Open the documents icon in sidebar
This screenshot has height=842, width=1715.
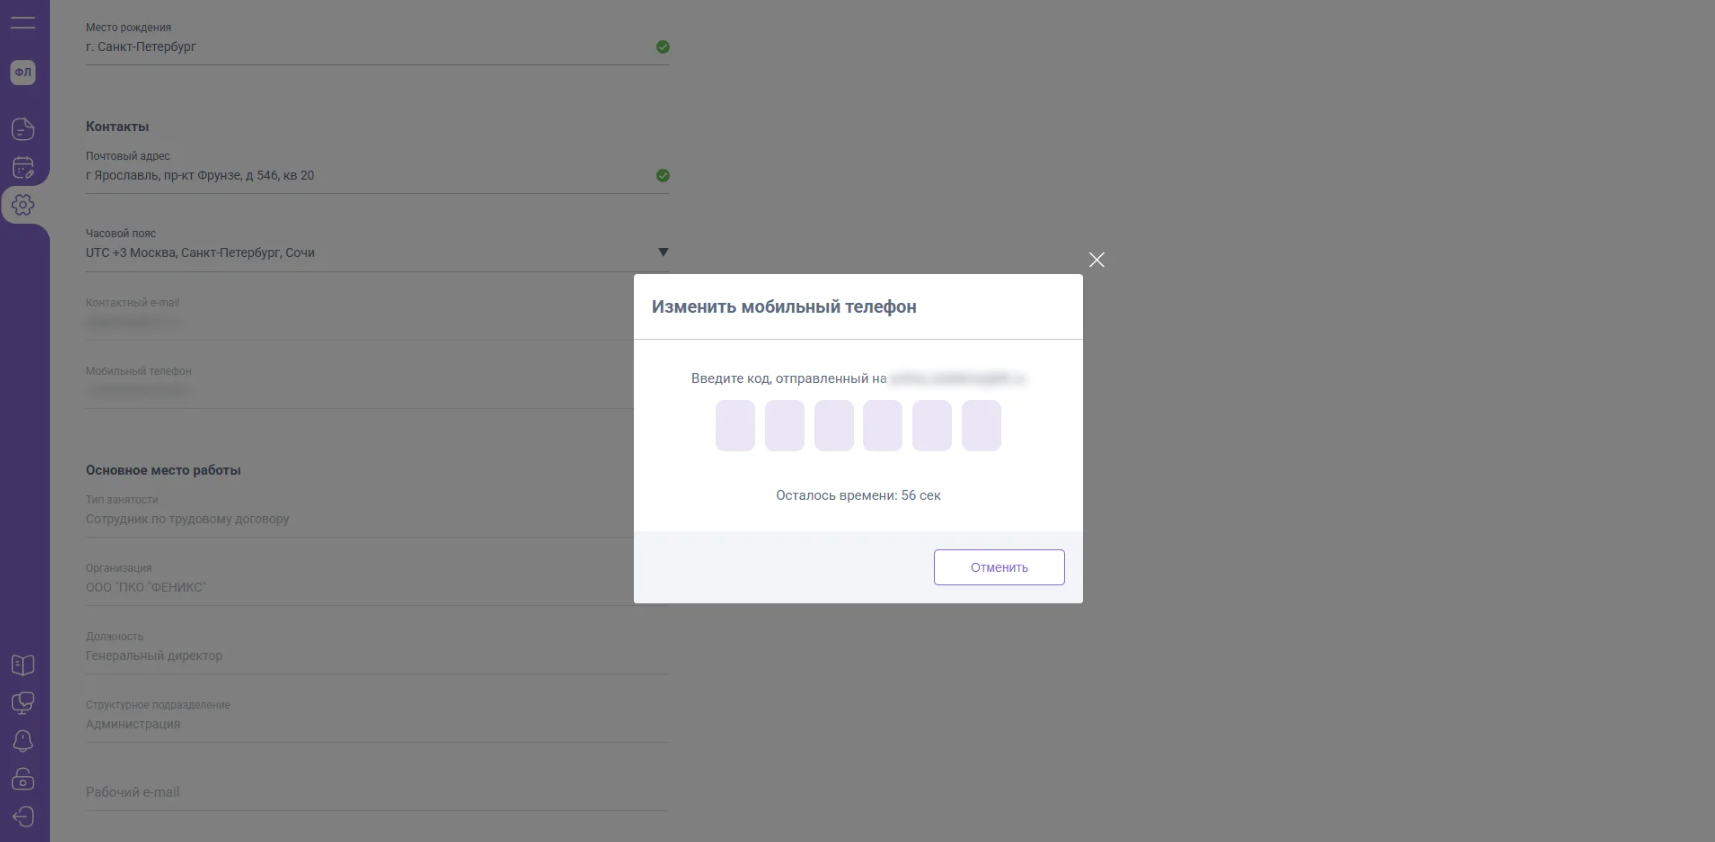[23, 129]
